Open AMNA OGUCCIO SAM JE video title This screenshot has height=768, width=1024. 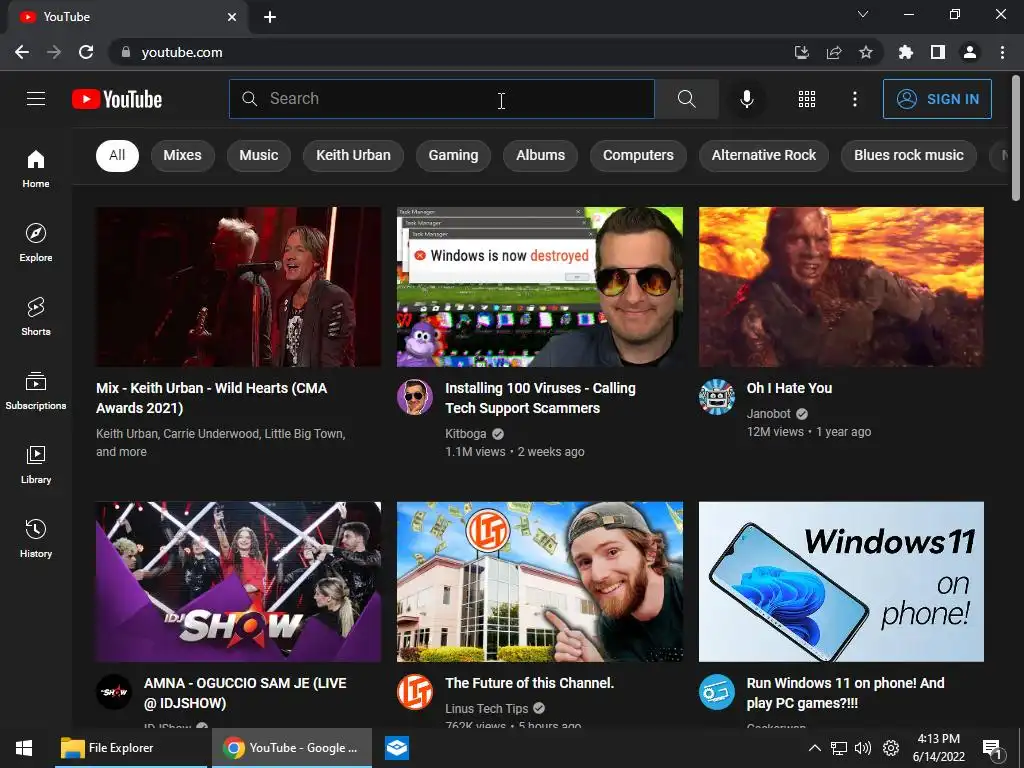[x=246, y=693]
